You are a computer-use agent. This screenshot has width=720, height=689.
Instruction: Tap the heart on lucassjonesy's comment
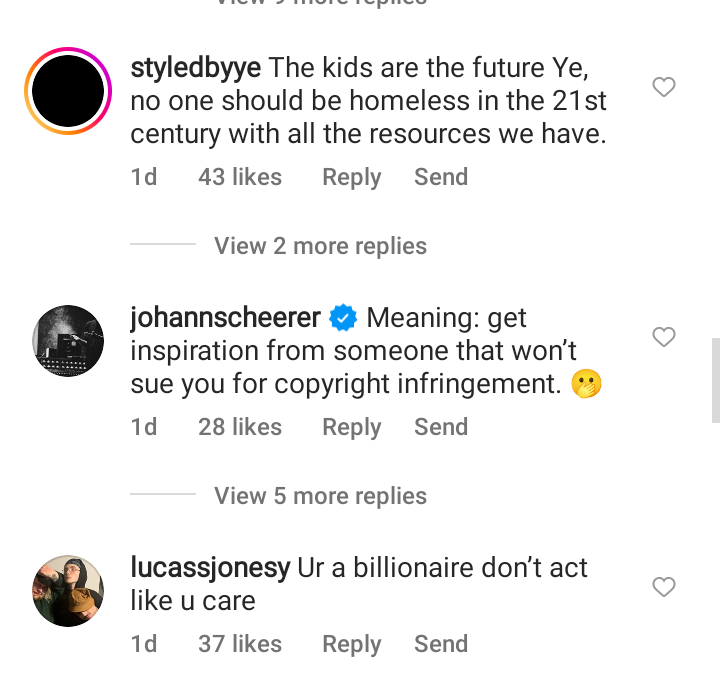pyautogui.click(x=664, y=588)
